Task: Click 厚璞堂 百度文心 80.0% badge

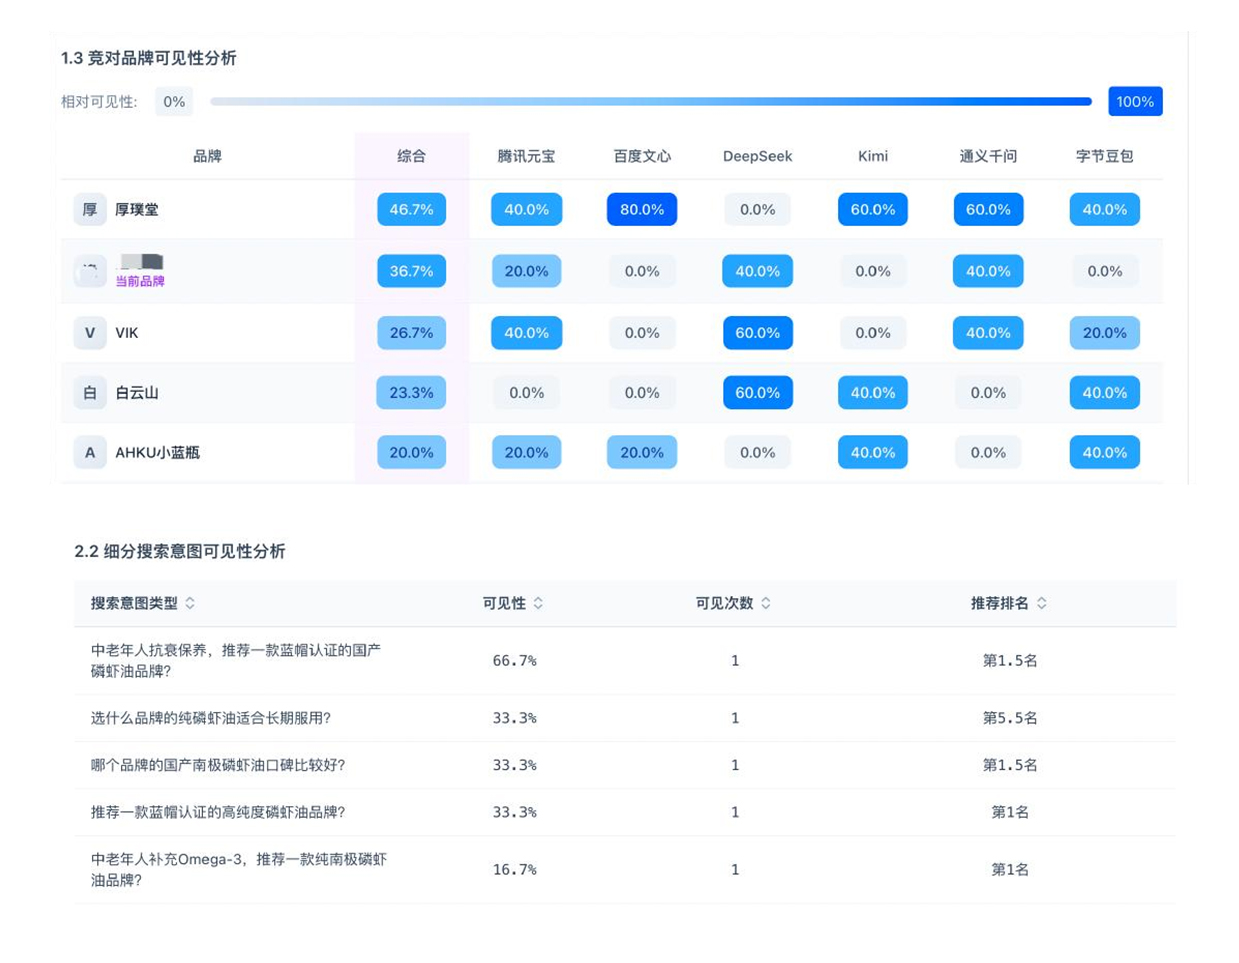Action: [642, 210]
